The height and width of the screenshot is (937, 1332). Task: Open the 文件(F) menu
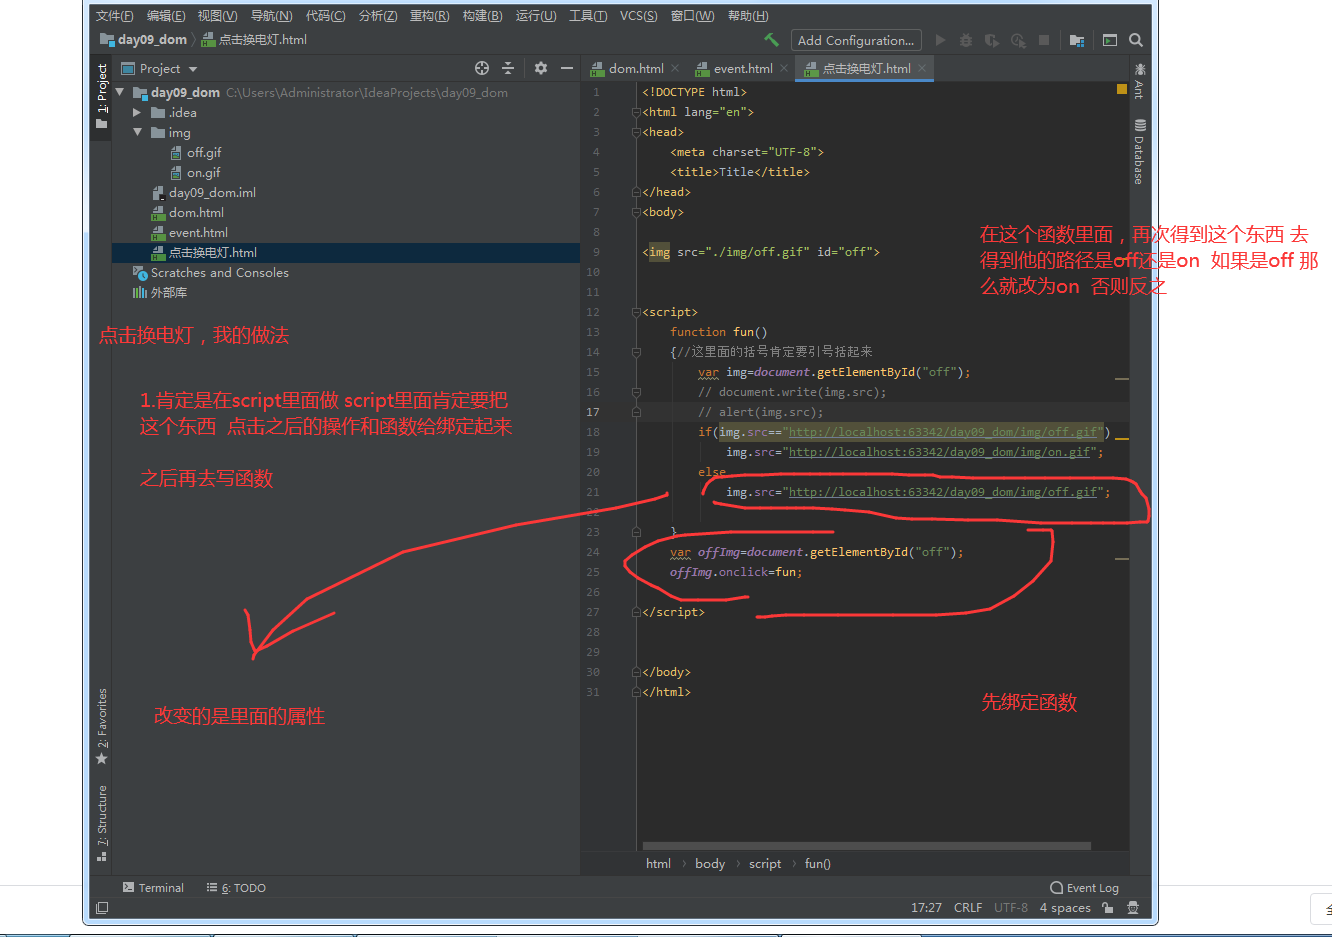pyautogui.click(x=115, y=15)
